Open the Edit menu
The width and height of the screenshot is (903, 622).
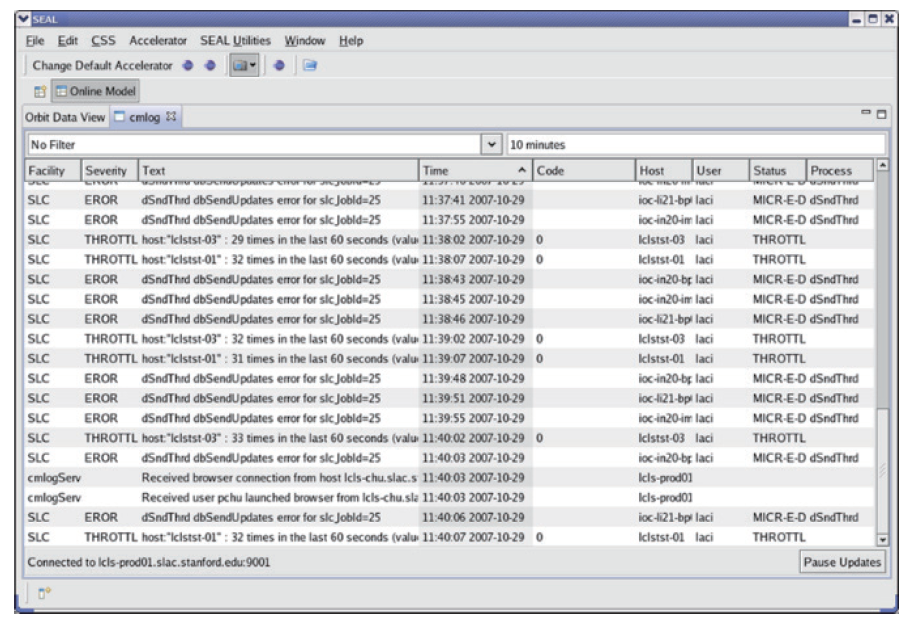(x=67, y=41)
